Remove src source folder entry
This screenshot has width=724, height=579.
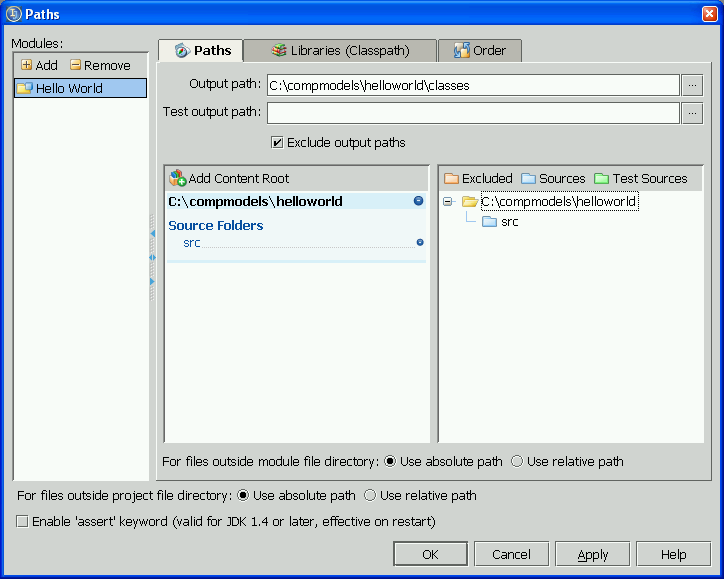(420, 242)
